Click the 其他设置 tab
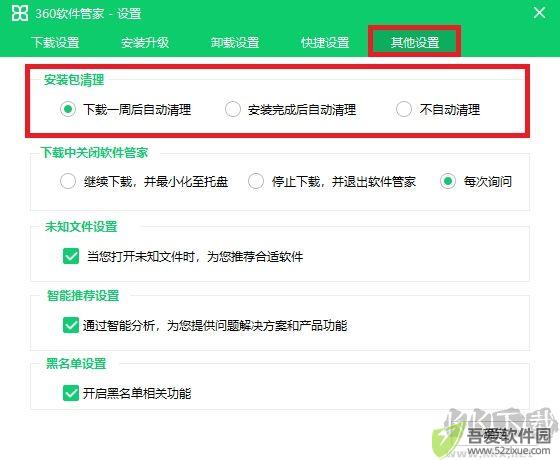The height and width of the screenshot is (460, 560). coord(415,42)
